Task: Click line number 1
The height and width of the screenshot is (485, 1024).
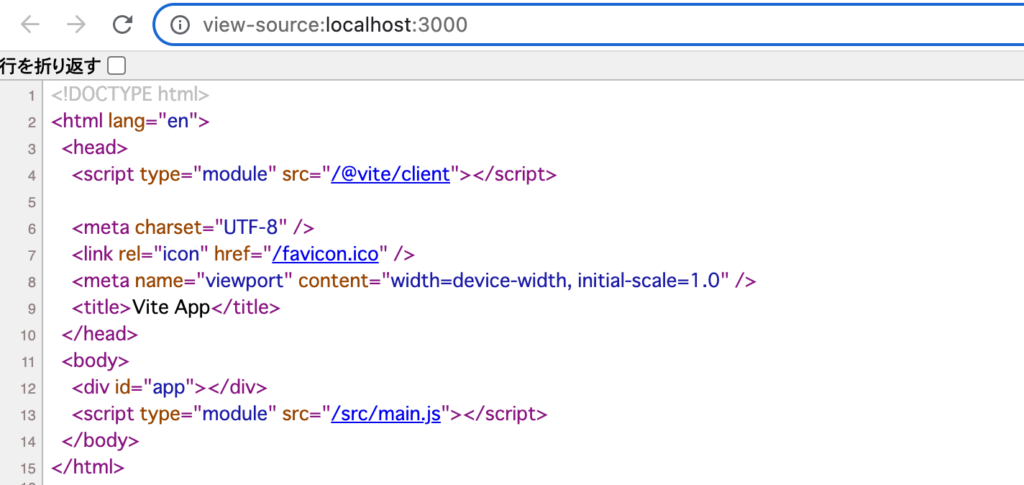Action: pos(31,95)
